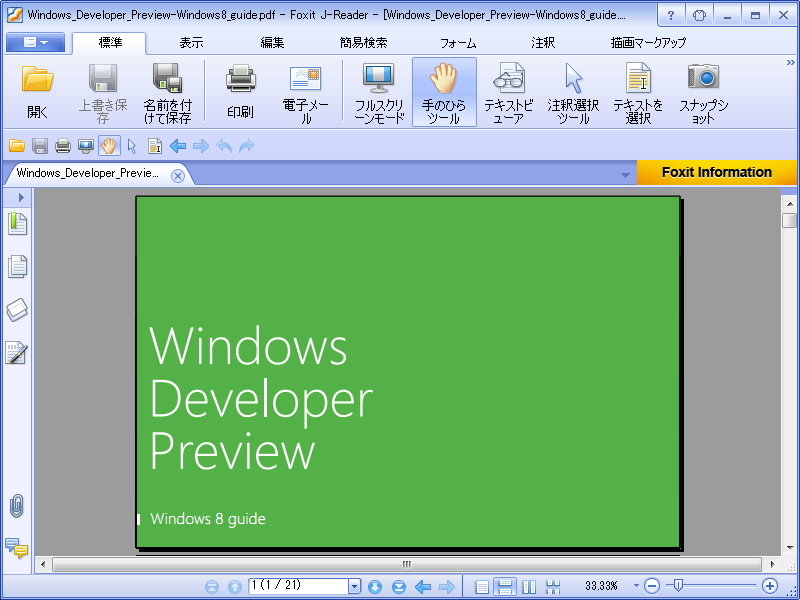Open the blue application menu dropdown
The height and width of the screenshot is (600, 800).
(x=35, y=42)
